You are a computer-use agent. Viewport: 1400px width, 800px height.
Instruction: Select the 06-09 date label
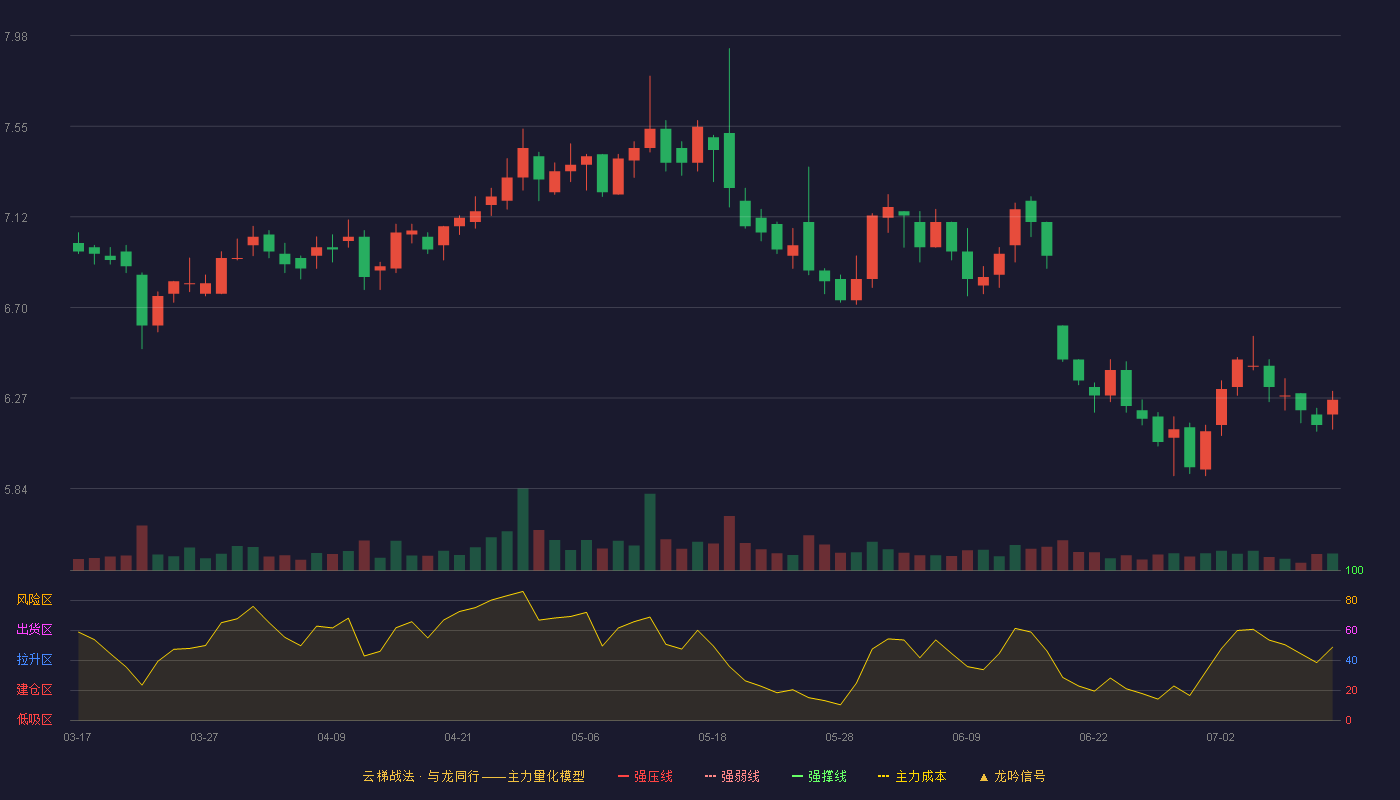966,737
